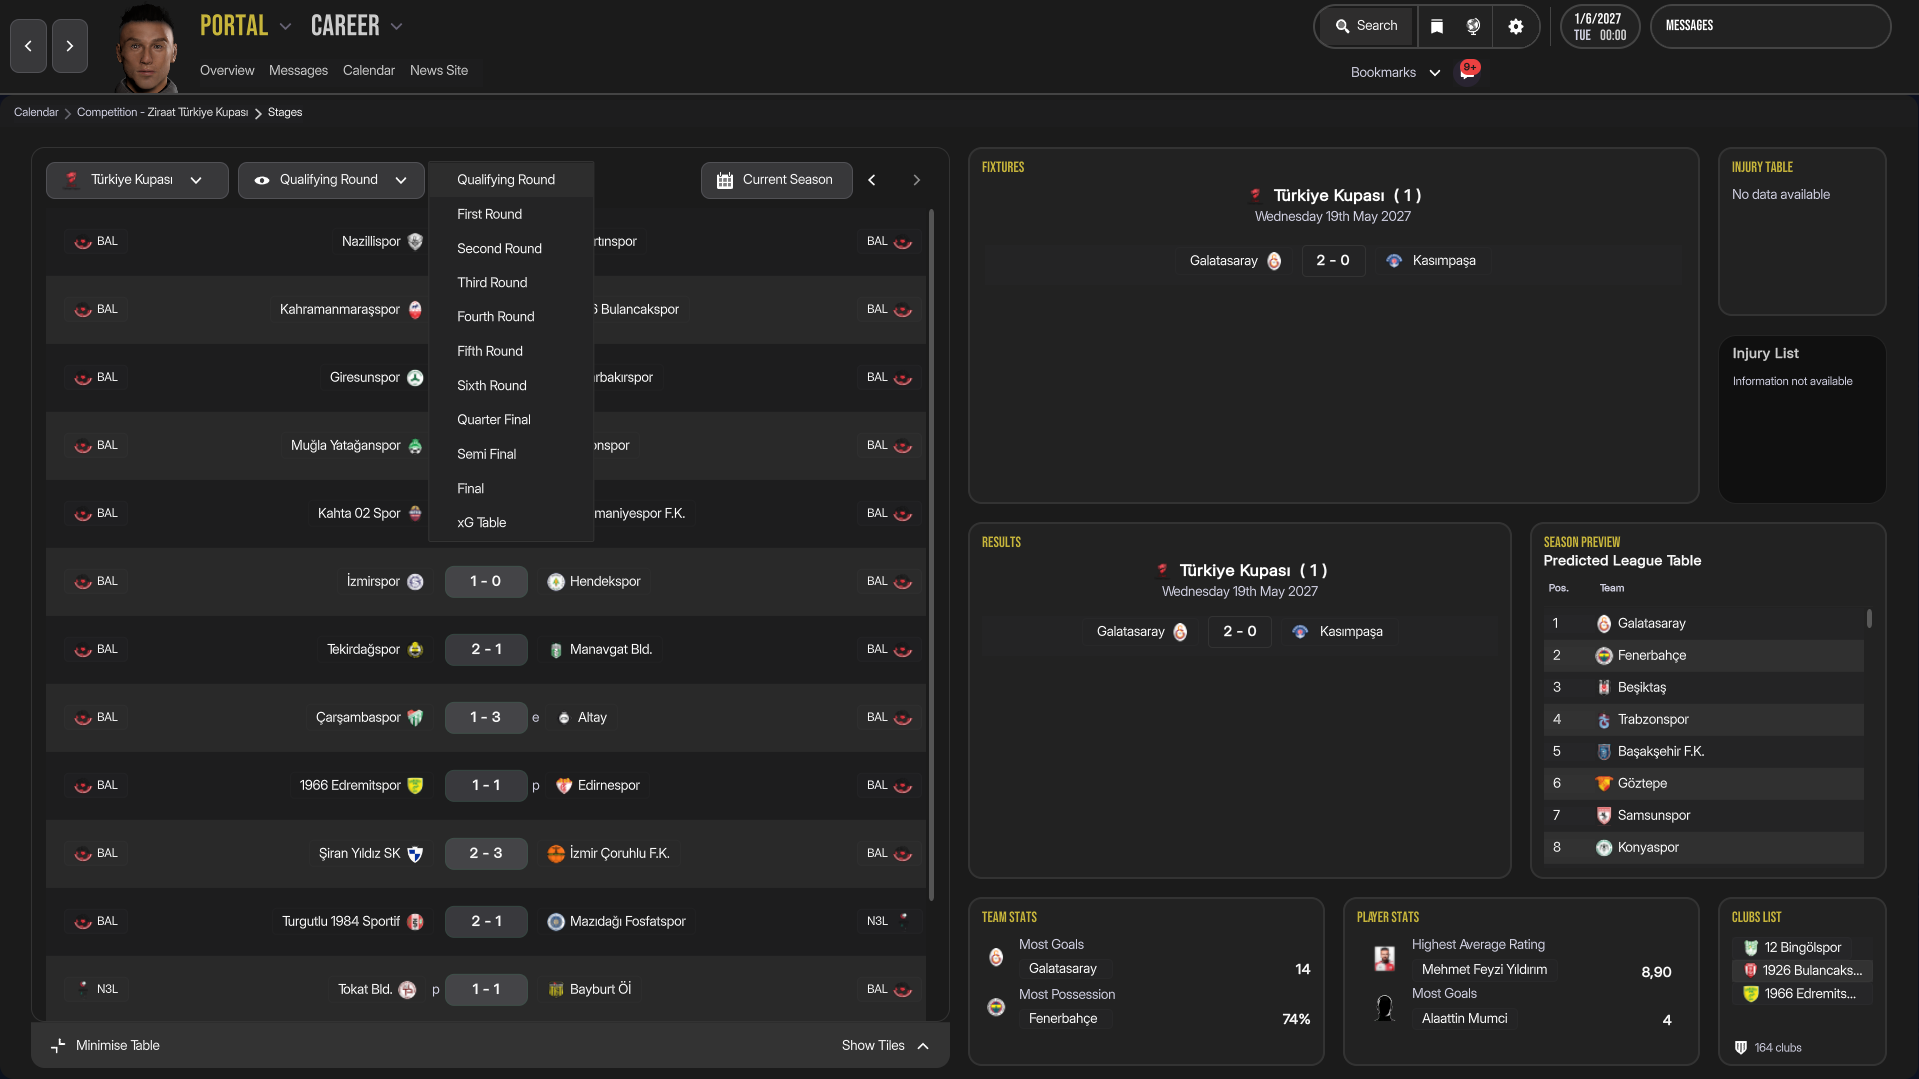Open the notifications chat icon with badge
This screenshot has width=1919, height=1079.
click(x=1467, y=71)
